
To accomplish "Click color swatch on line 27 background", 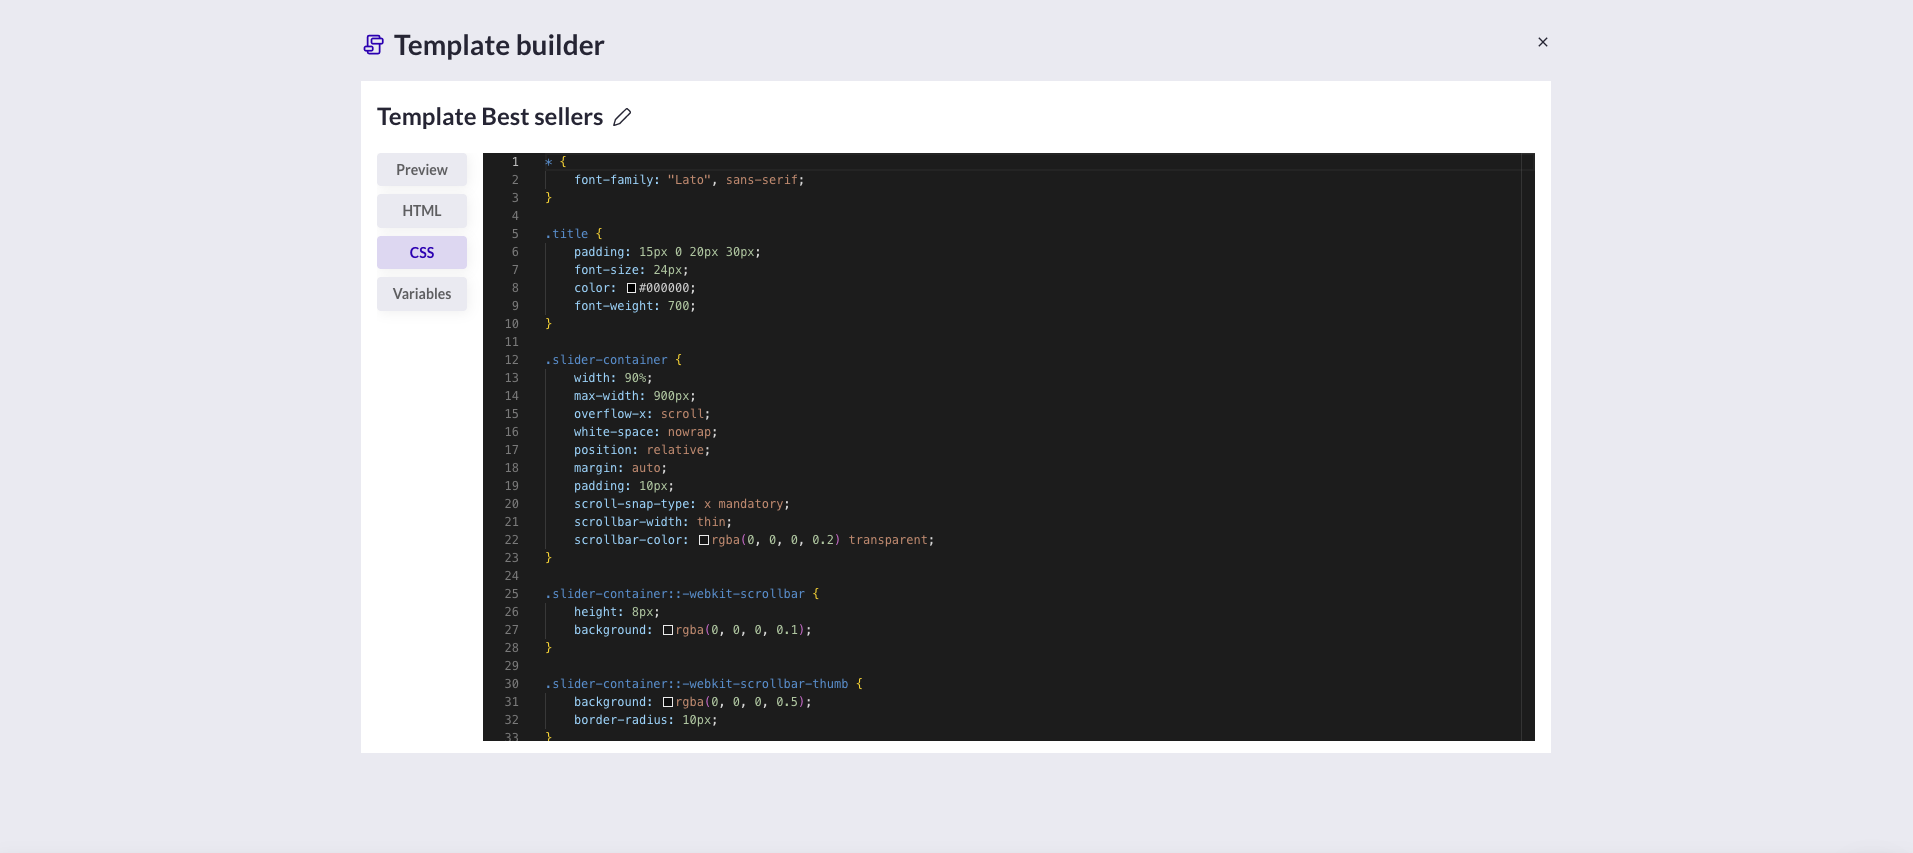I will 667,630.
